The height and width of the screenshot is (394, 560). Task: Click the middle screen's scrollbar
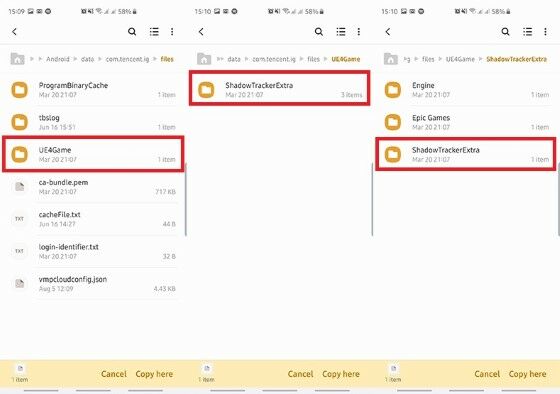[x=372, y=199]
